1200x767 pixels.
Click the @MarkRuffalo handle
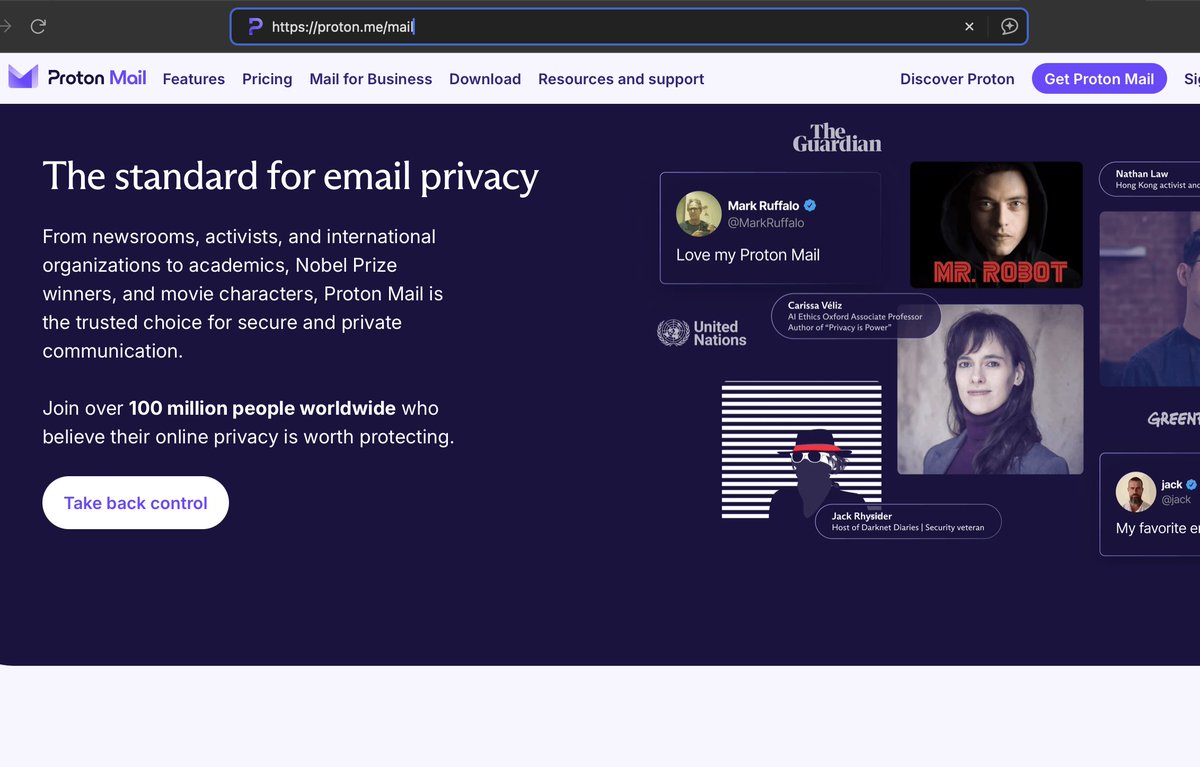pos(766,223)
